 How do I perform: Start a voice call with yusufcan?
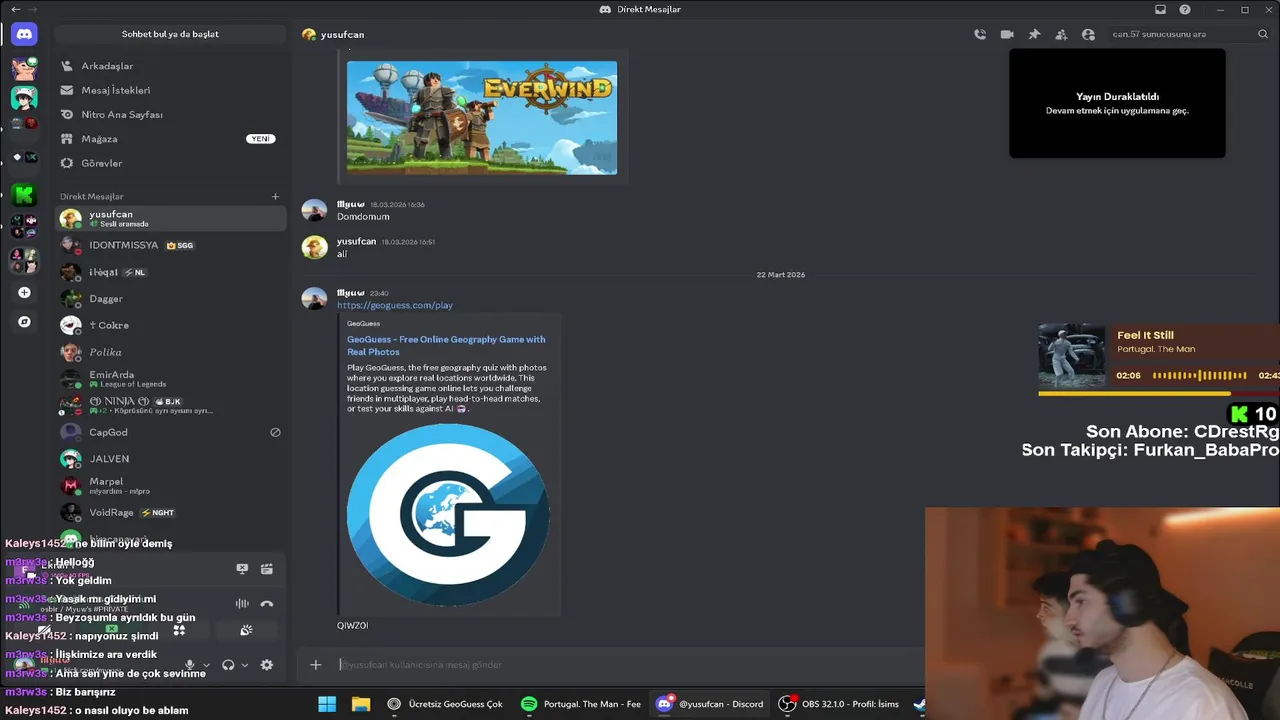coord(980,34)
